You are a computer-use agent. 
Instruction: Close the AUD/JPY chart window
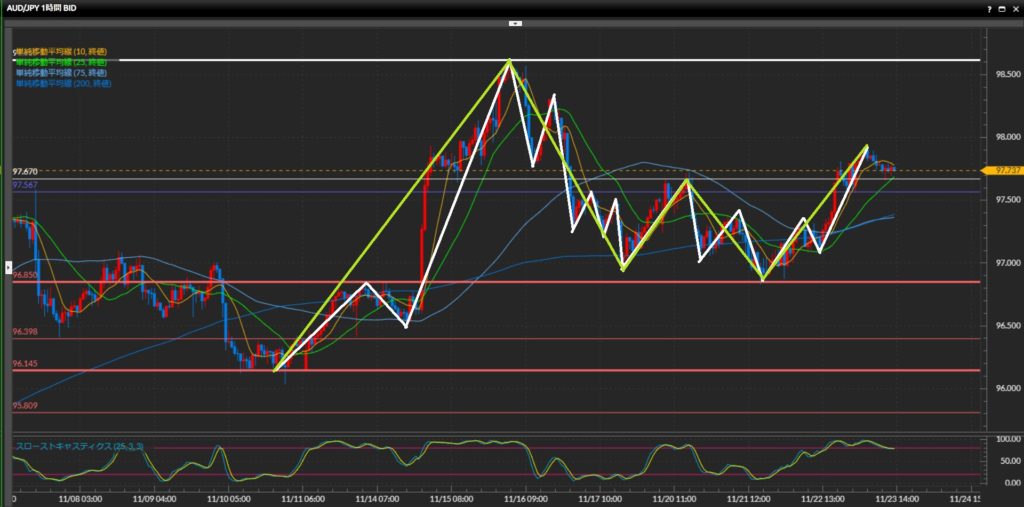click(x=1015, y=7)
